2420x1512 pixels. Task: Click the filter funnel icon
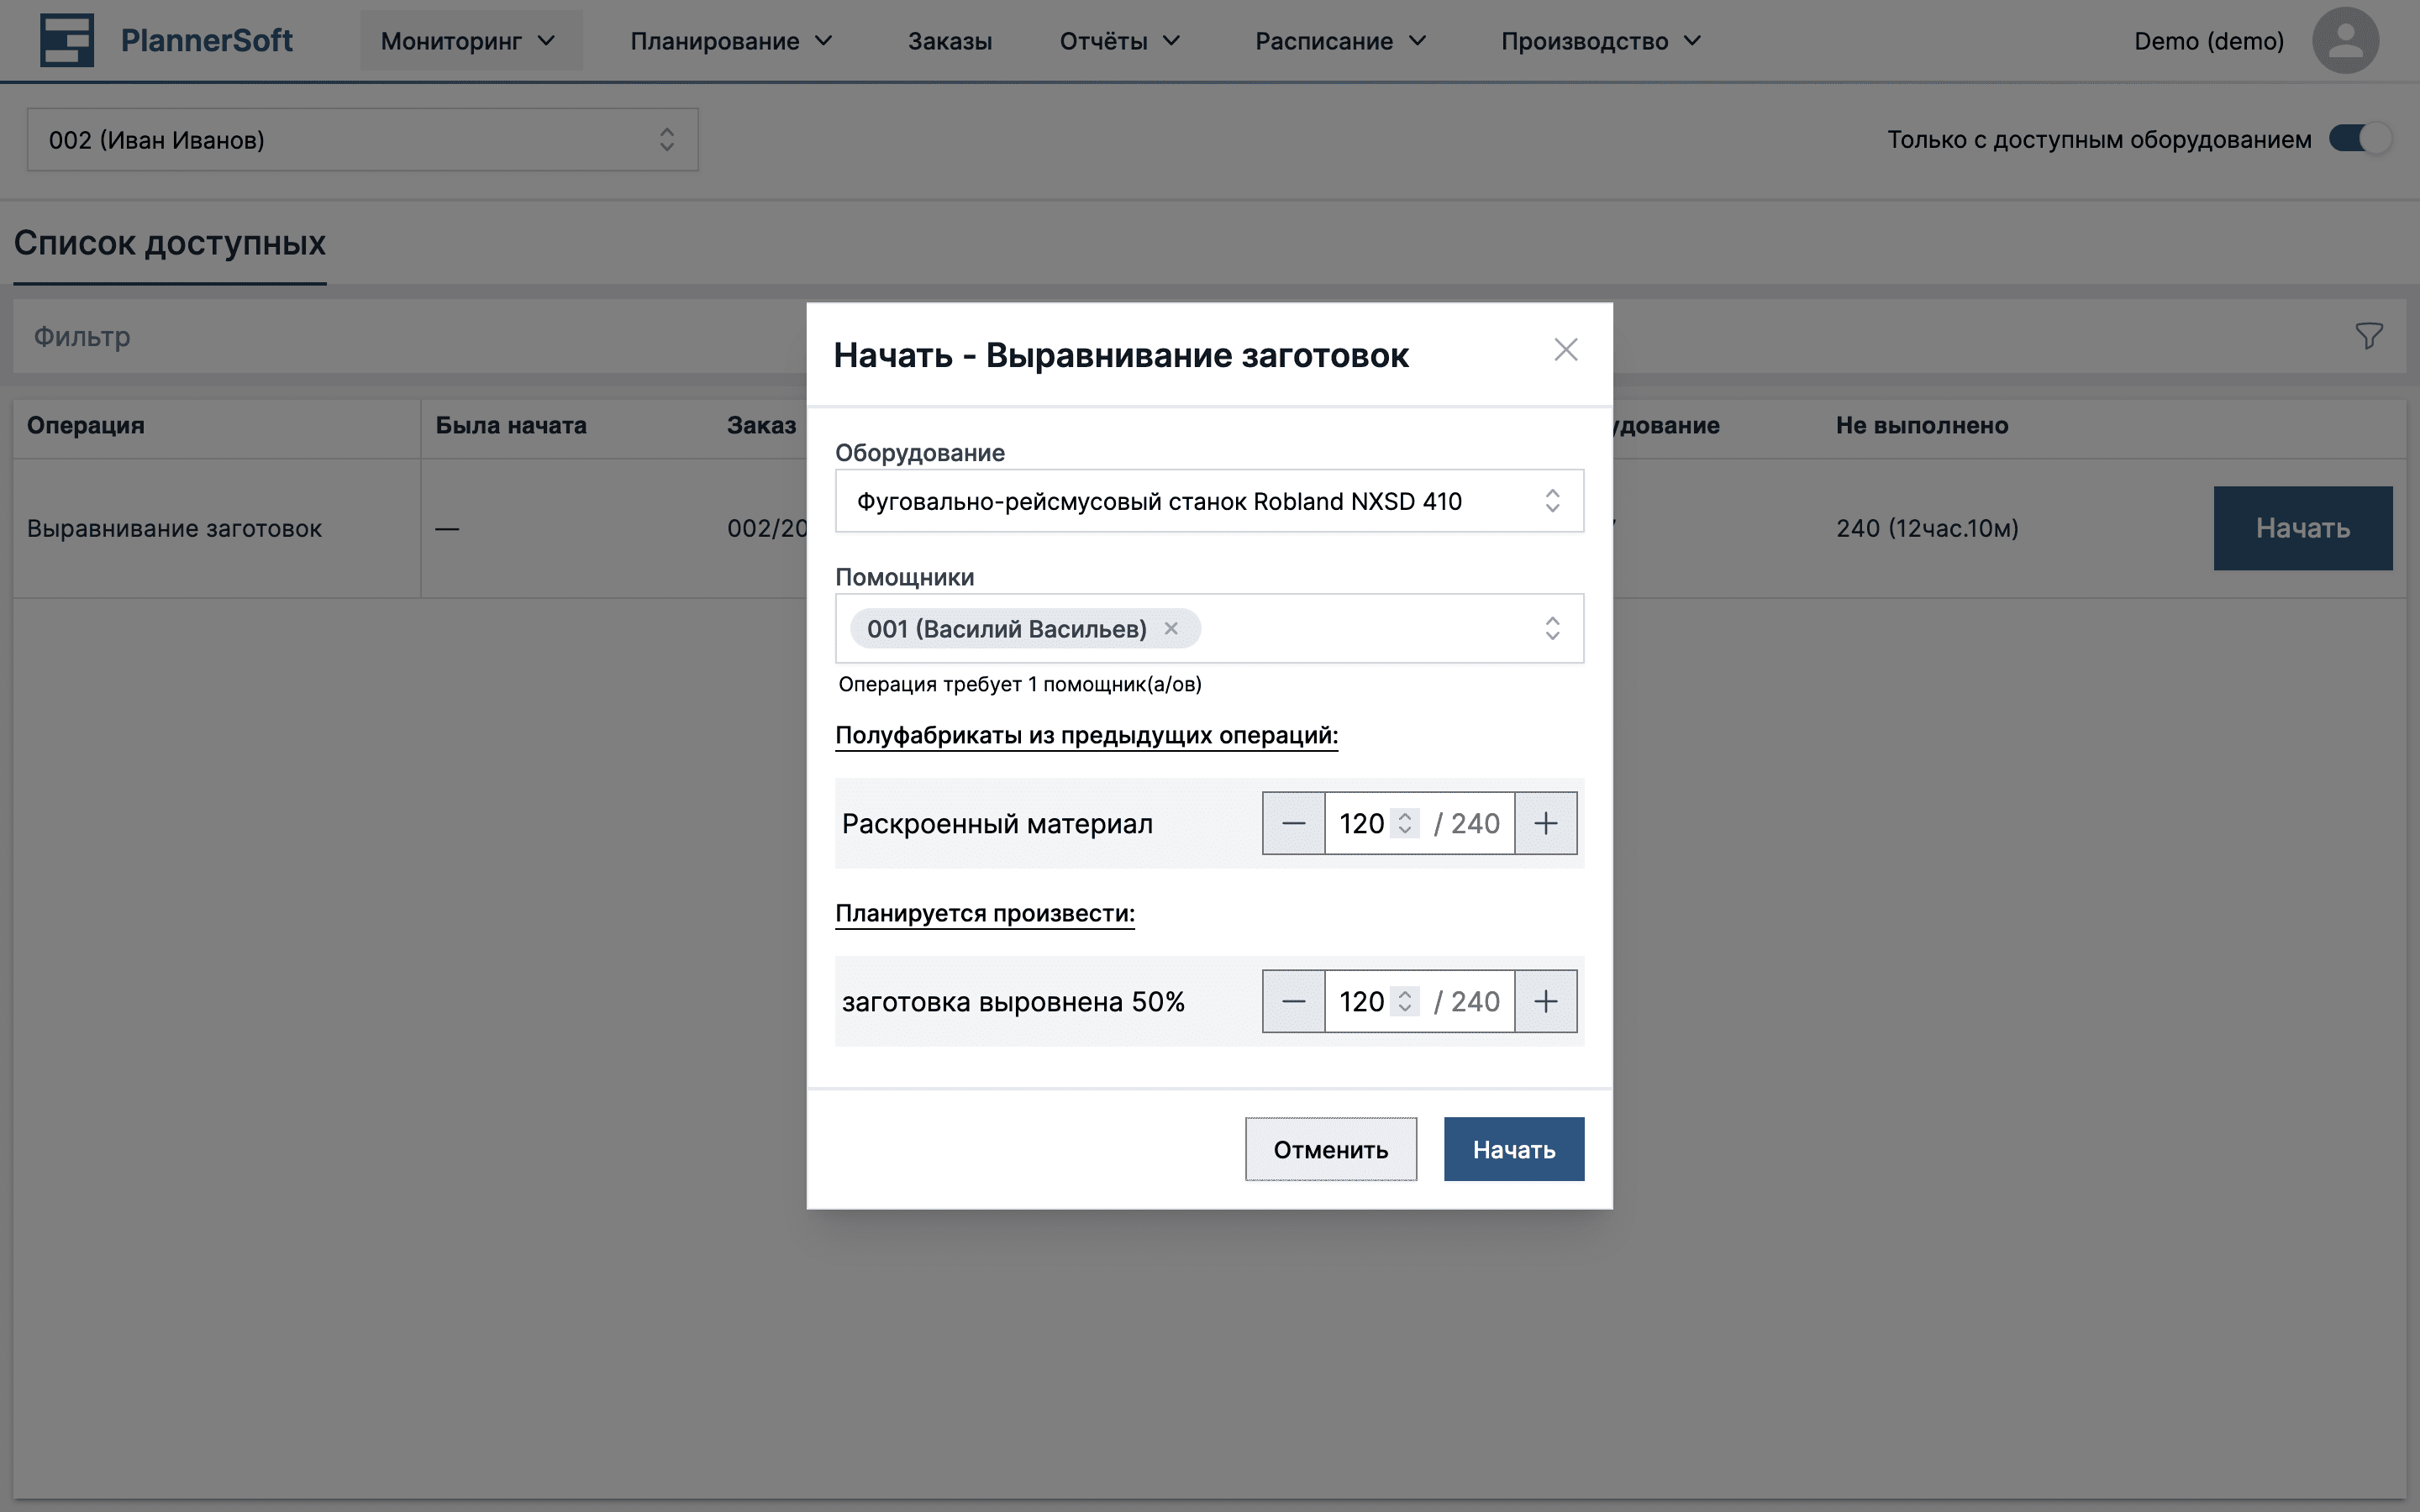(x=2370, y=336)
